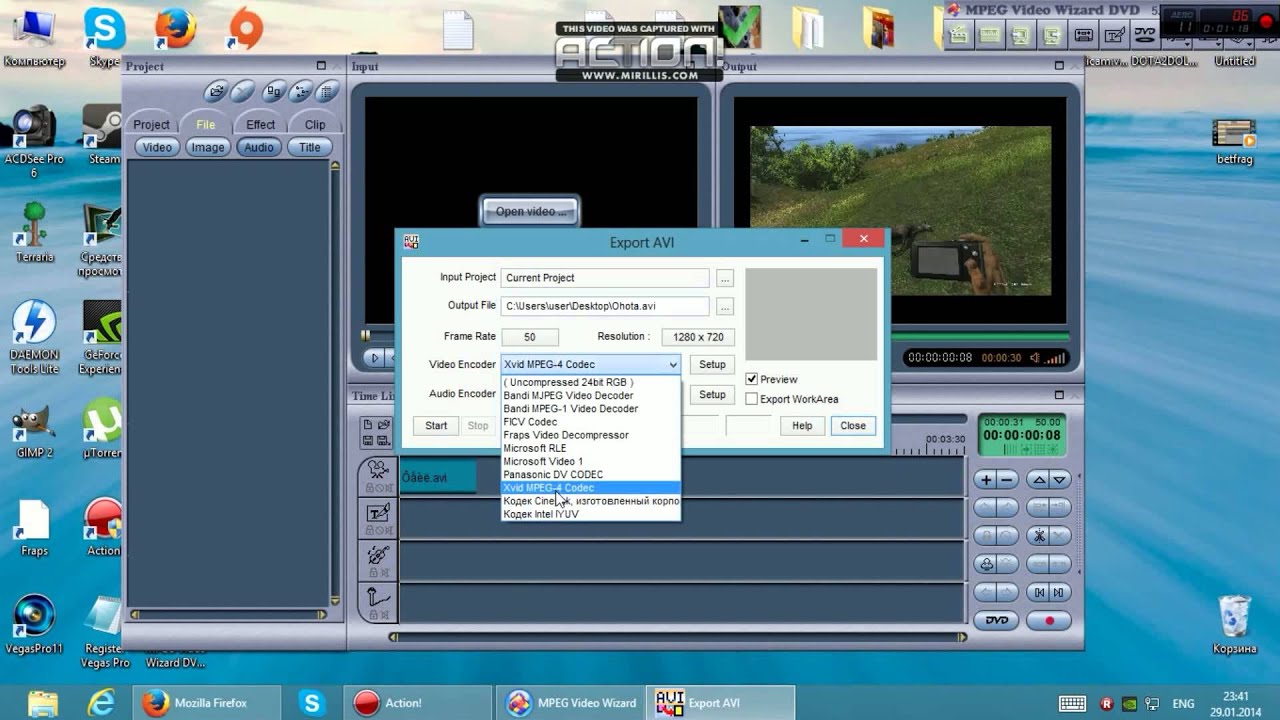Screen dimensions: 1280x720
Task: Click the speaker volume icon in Output
Action: click(1036, 358)
